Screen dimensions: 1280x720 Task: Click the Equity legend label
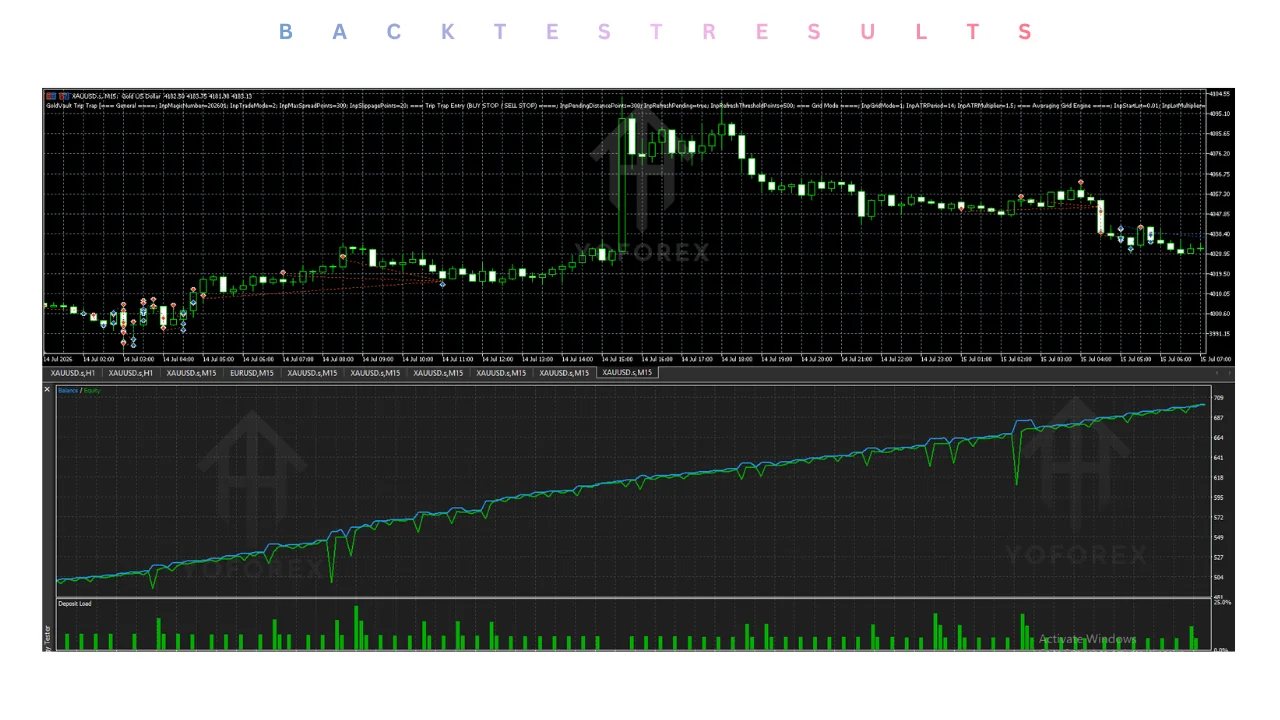tap(92, 390)
